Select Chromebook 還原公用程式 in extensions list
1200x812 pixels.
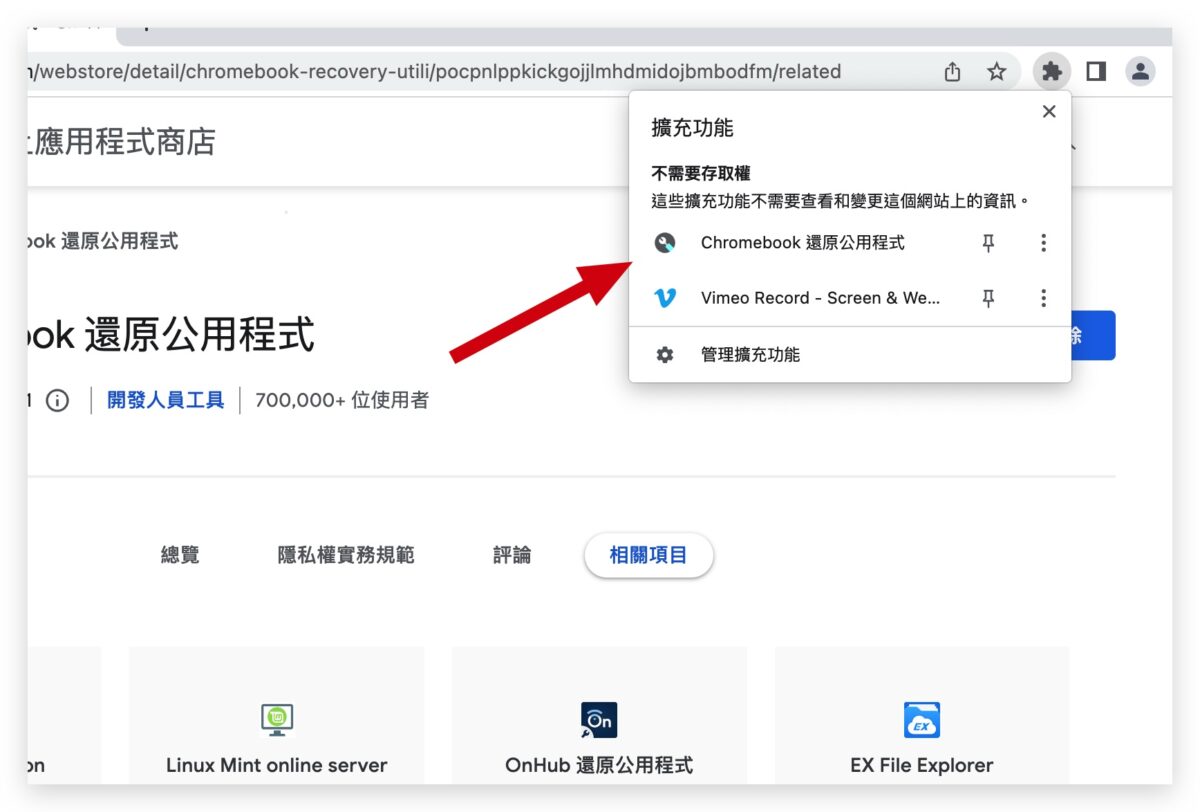coord(803,243)
